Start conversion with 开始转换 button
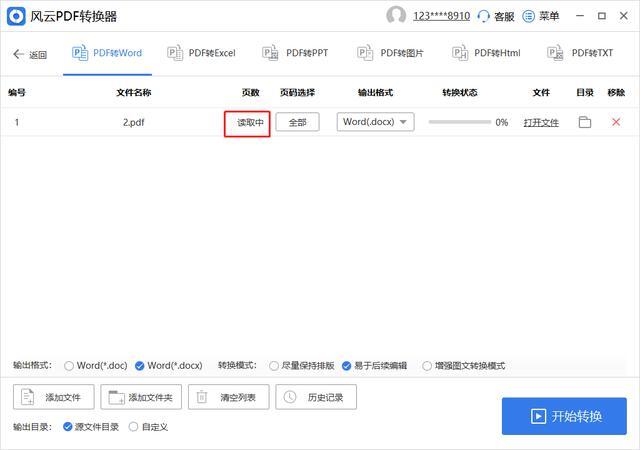640x450 pixels. pyautogui.click(x=564, y=416)
